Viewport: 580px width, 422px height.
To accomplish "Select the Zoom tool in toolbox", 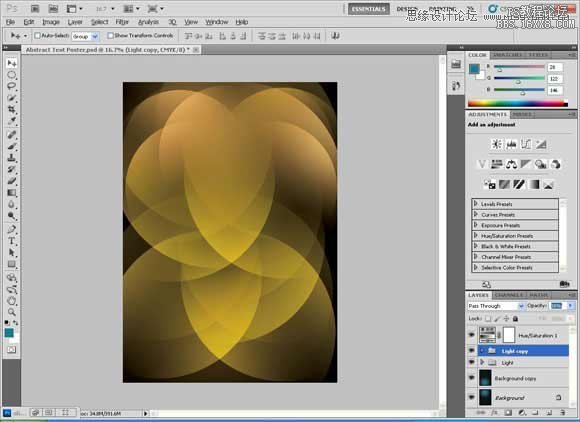I will [11, 312].
